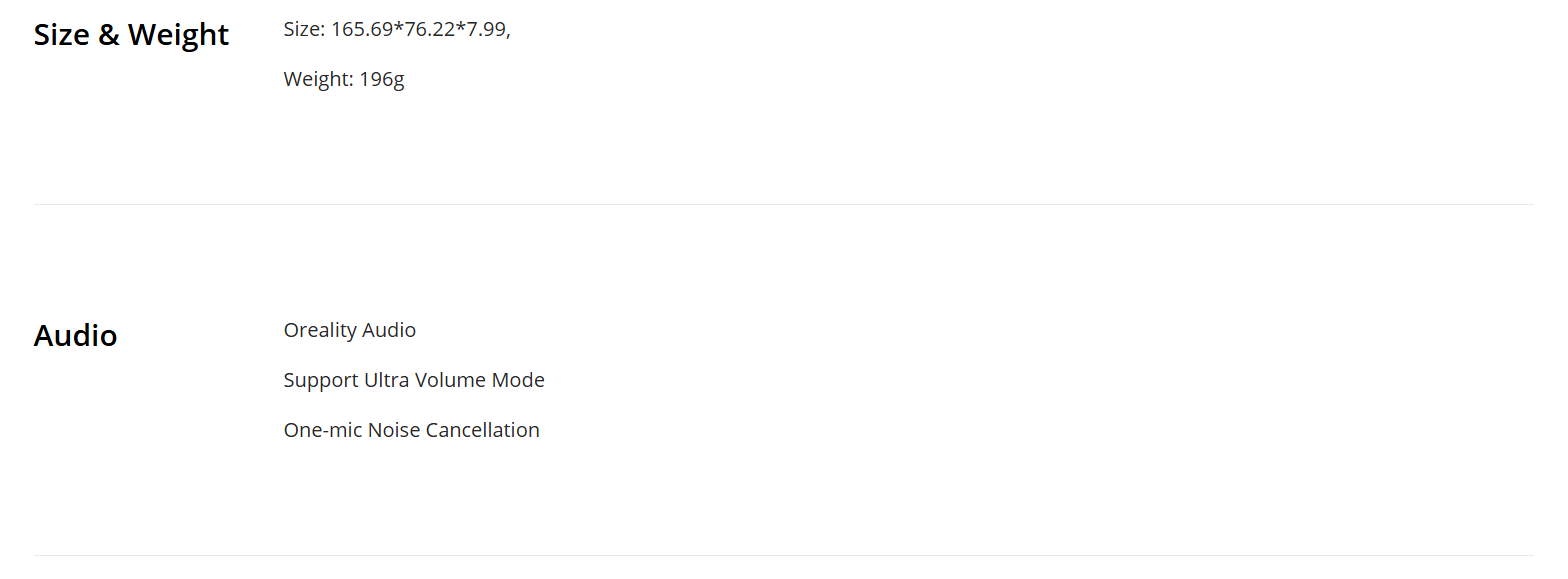This screenshot has height=579, width=1568.
Task: Click the "Size:" label before dimensions
Action: 304,30
